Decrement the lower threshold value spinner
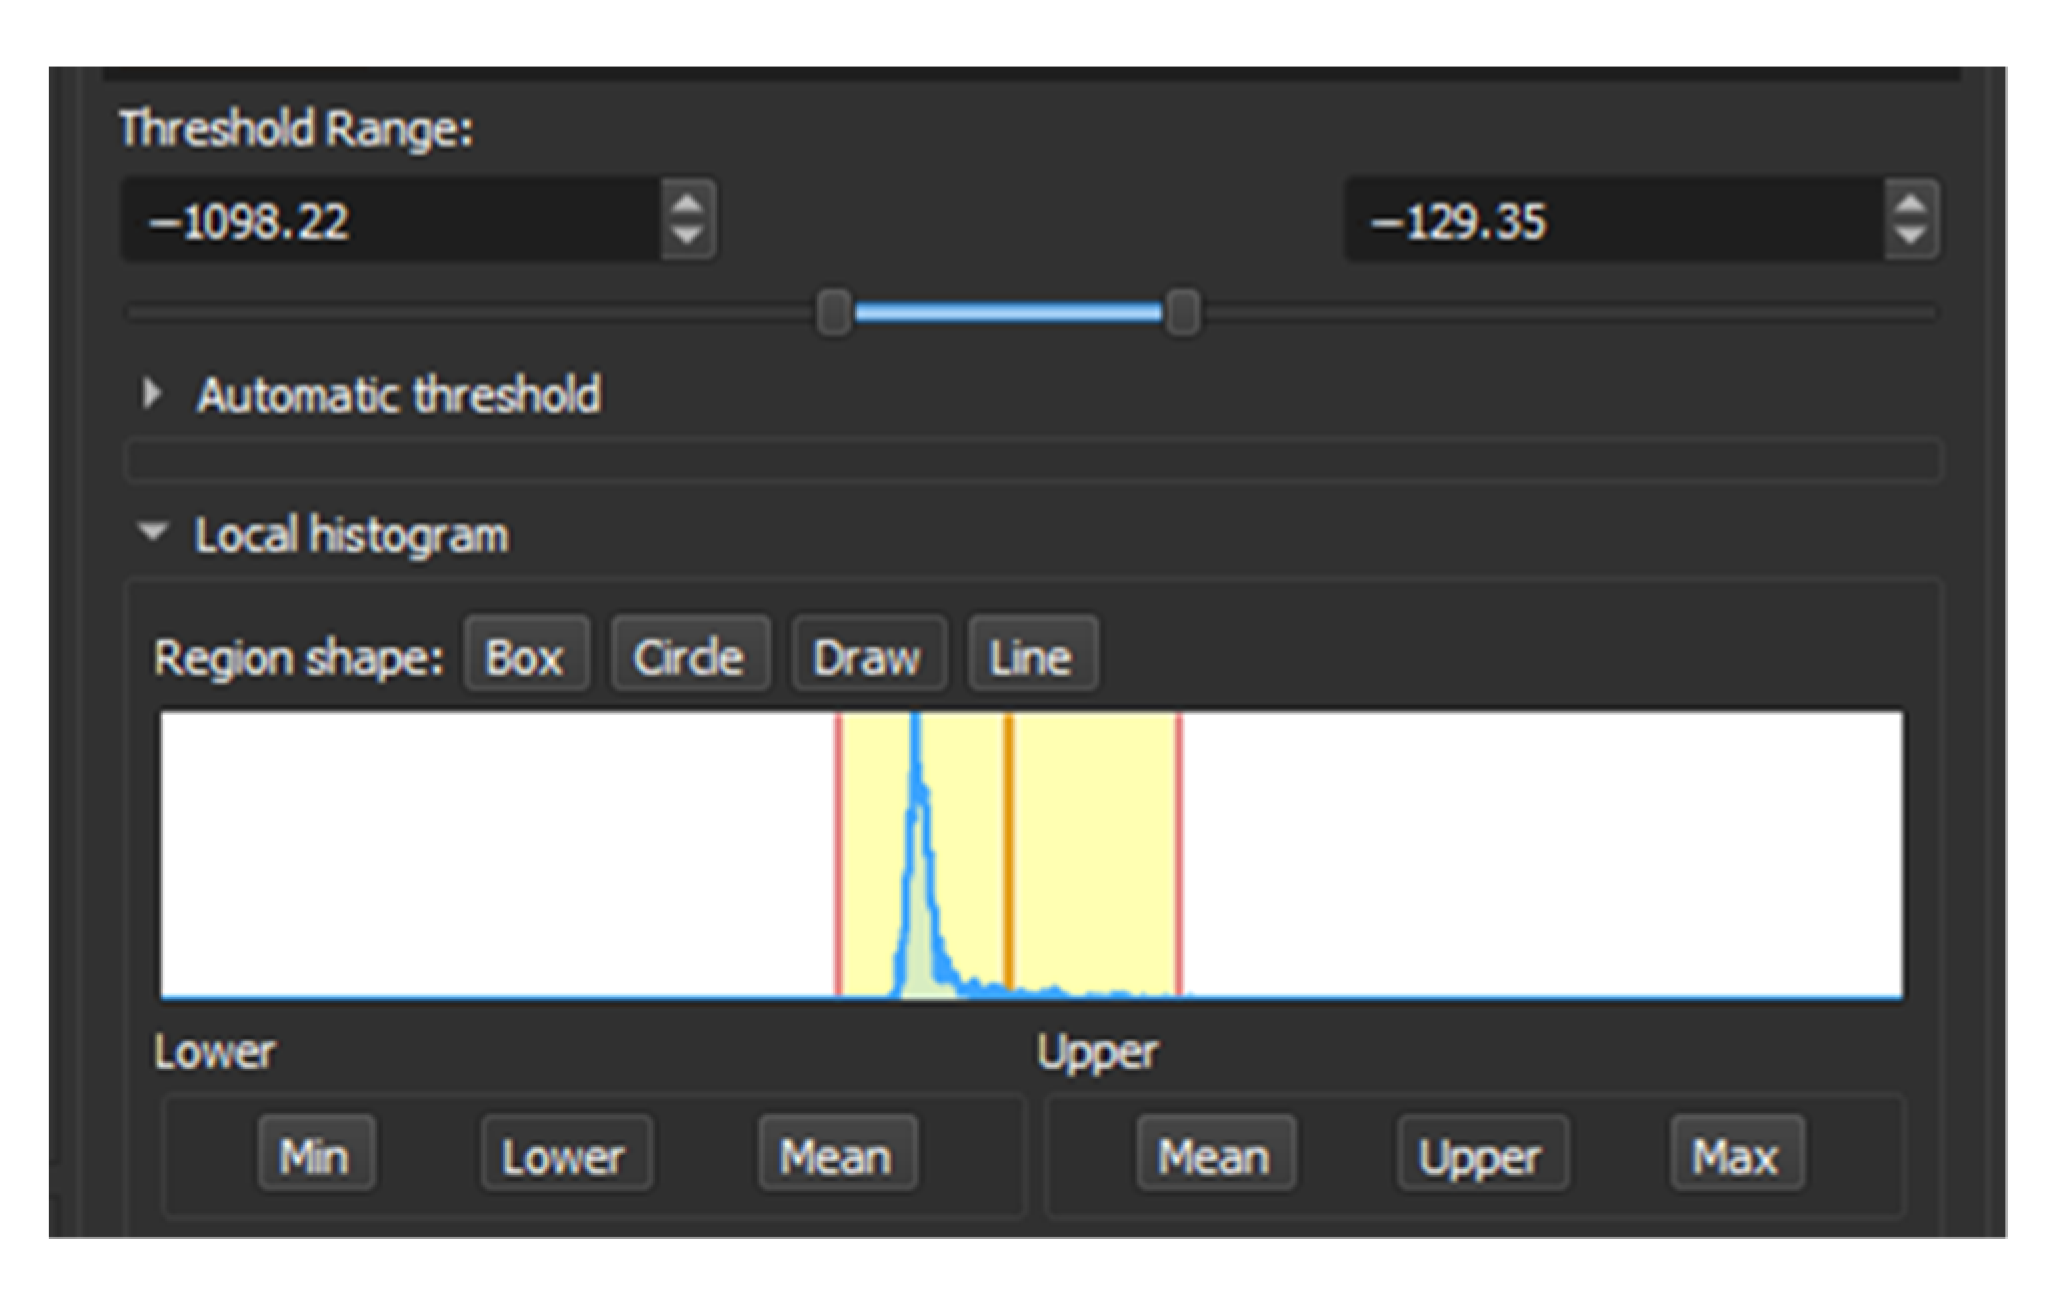2072x1291 pixels. [x=687, y=236]
